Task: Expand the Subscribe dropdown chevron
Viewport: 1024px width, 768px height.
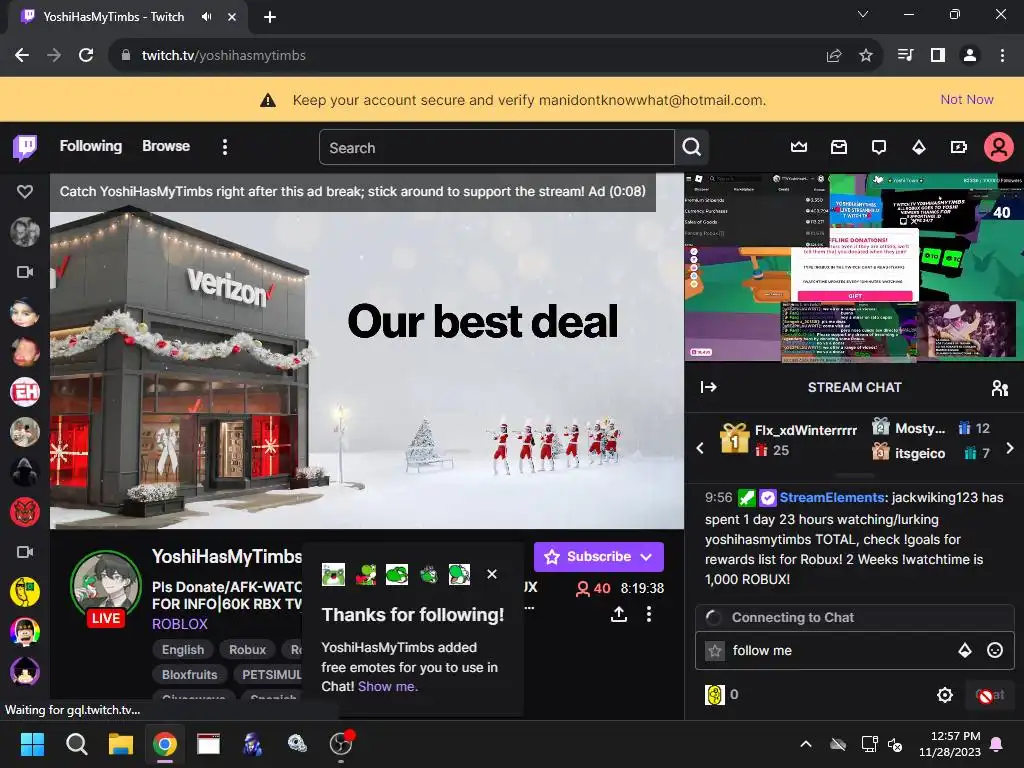Action: pos(647,557)
